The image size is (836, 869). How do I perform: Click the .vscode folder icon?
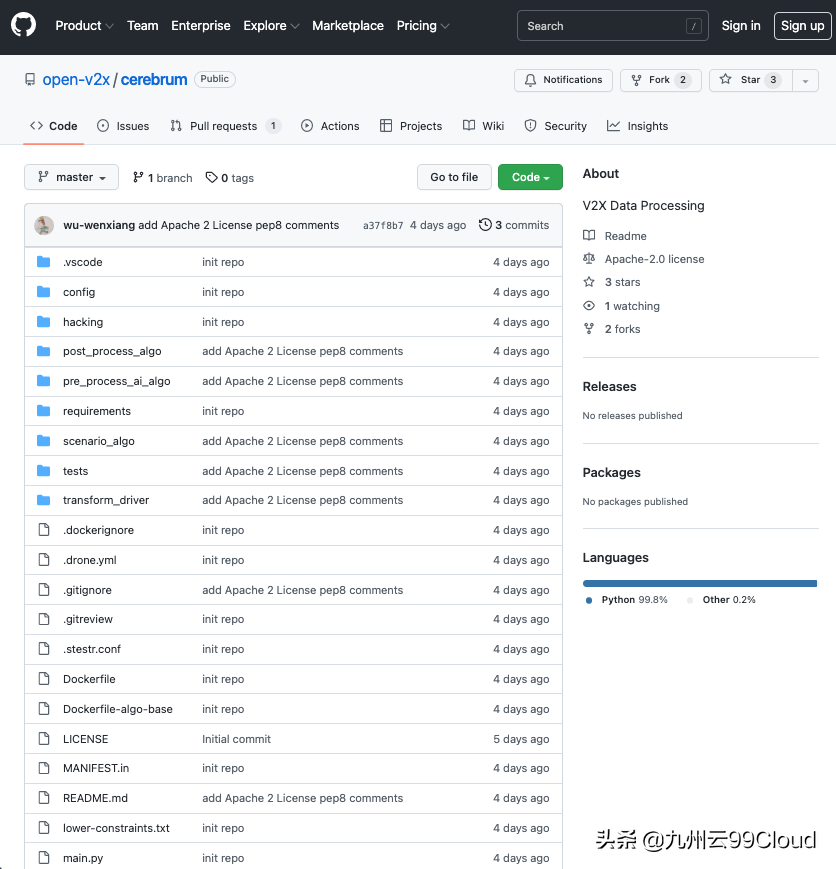coord(43,262)
